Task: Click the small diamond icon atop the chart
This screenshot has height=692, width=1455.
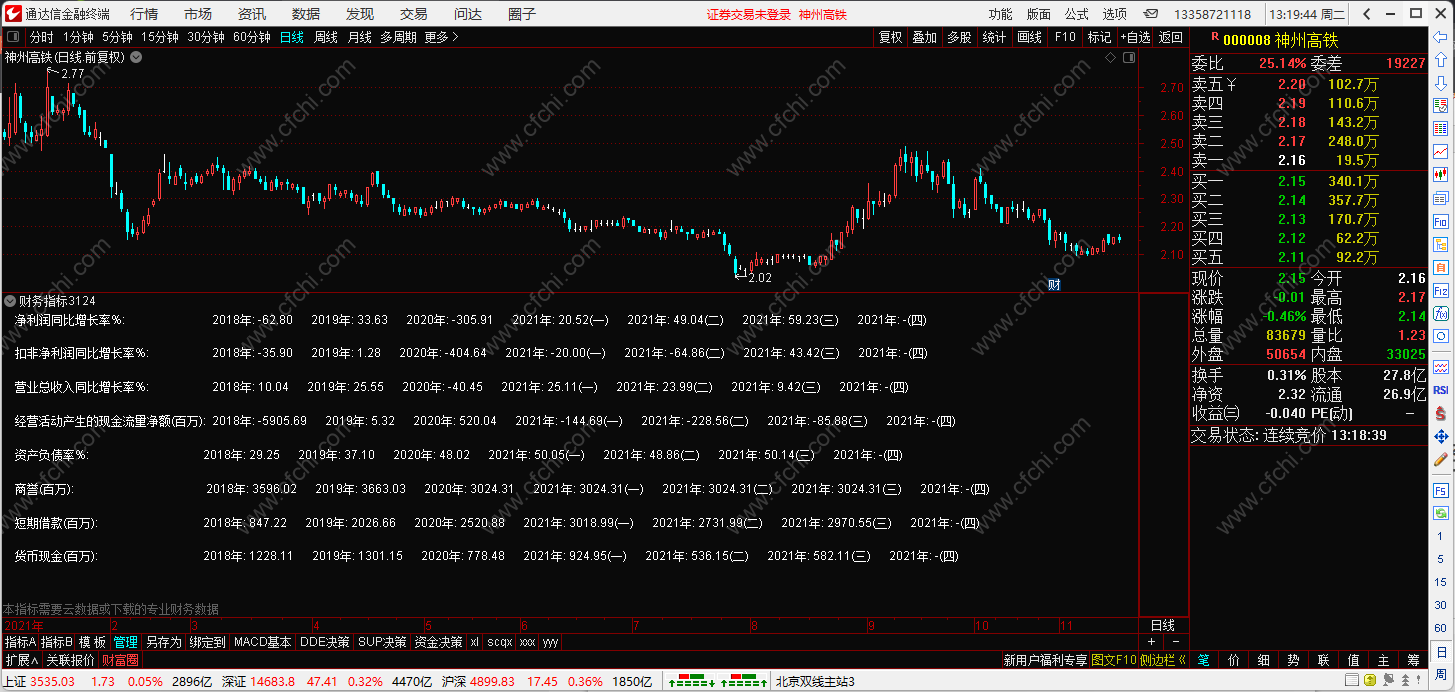Action: (1110, 58)
